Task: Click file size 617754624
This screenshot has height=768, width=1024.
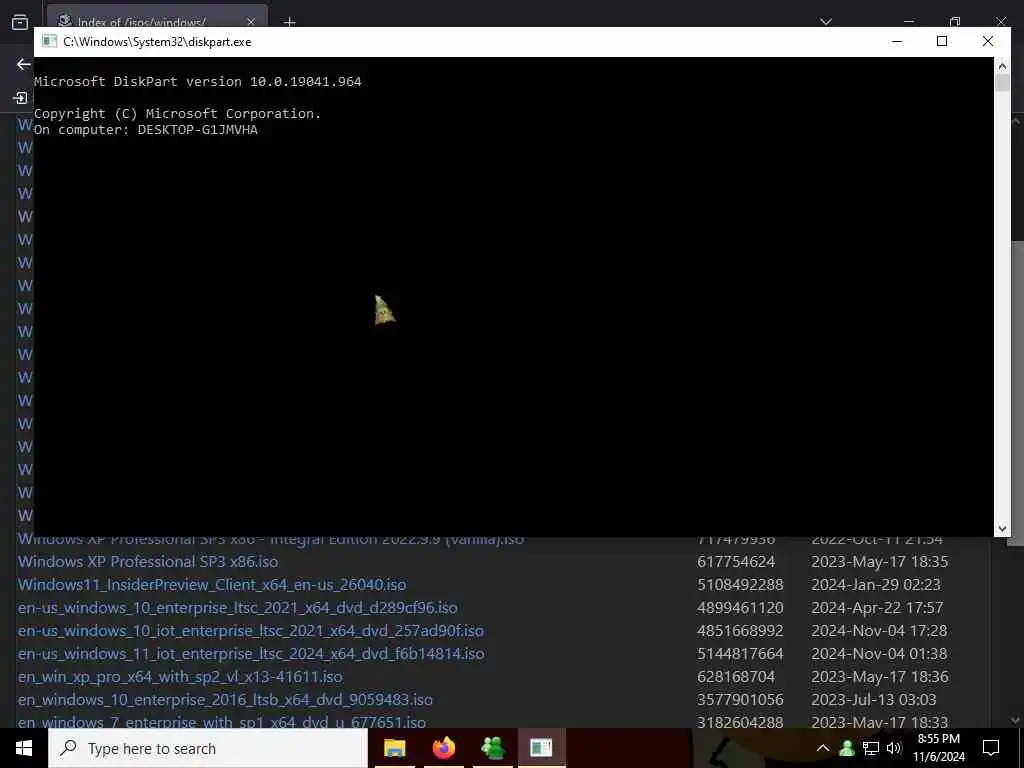Action: pyautogui.click(x=736, y=562)
